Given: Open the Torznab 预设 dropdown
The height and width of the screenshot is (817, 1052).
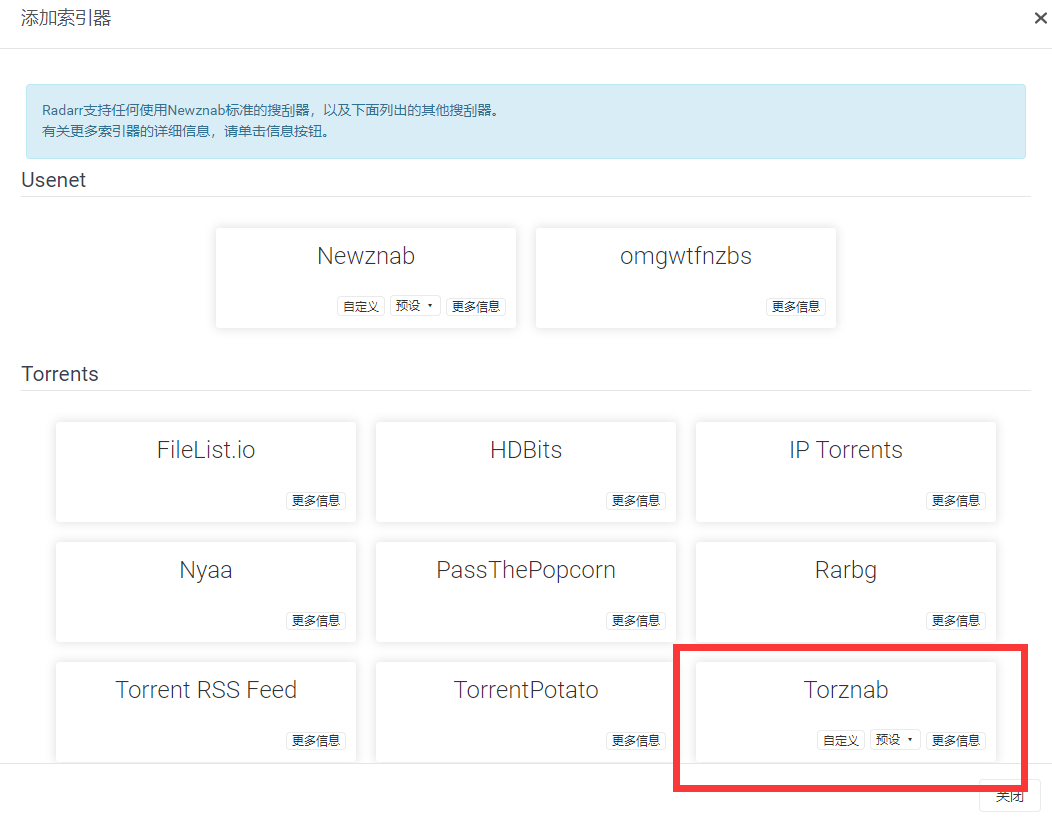Looking at the screenshot, I should (895, 740).
